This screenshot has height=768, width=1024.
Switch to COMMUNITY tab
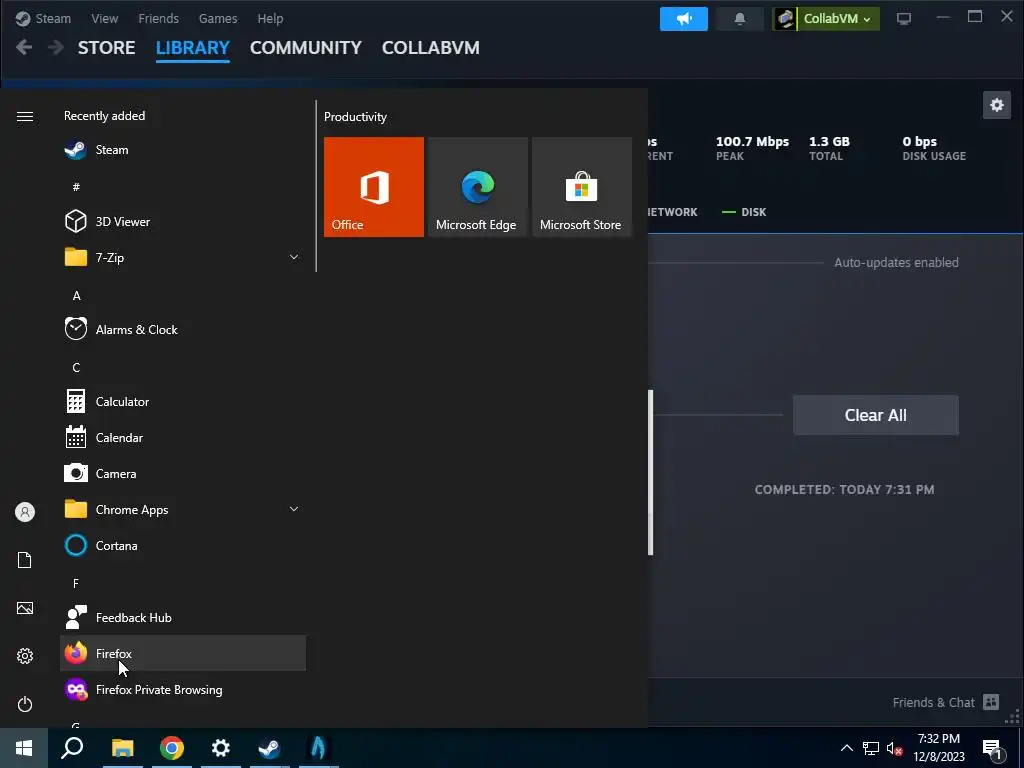[306, 48]
